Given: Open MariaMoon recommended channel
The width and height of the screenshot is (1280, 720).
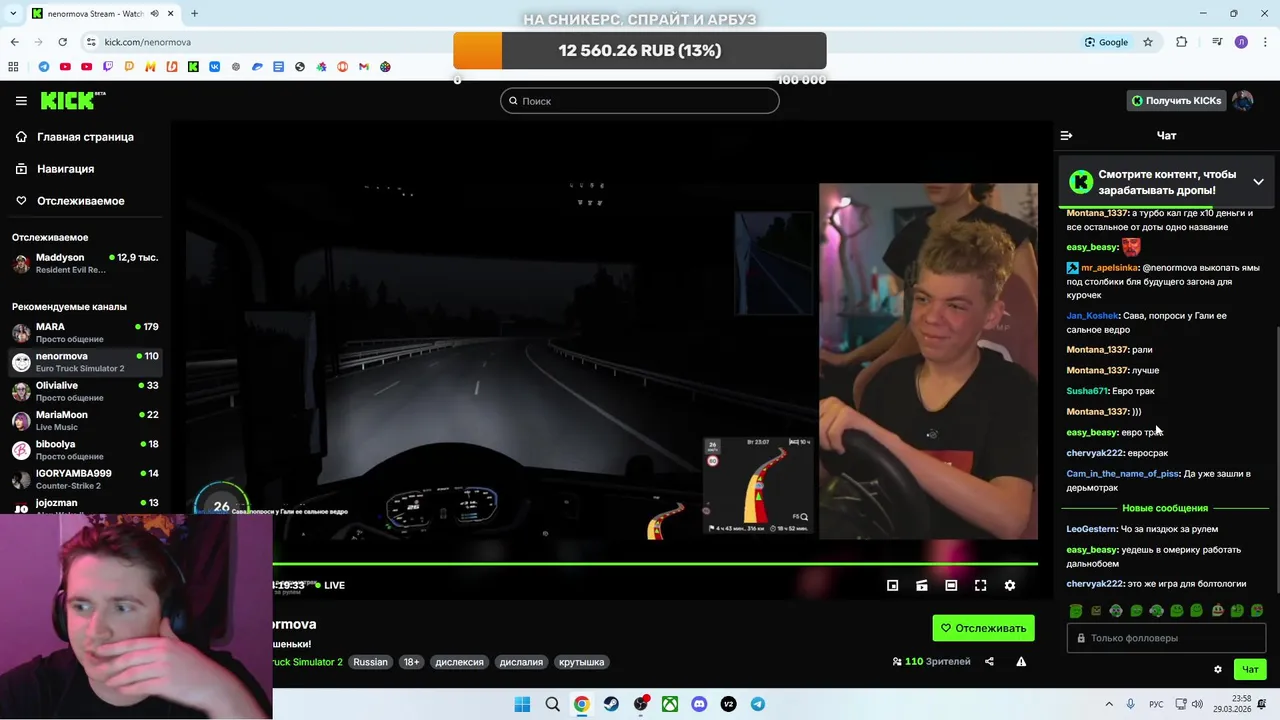Looking at the screenshot, I should click(85, 420).
